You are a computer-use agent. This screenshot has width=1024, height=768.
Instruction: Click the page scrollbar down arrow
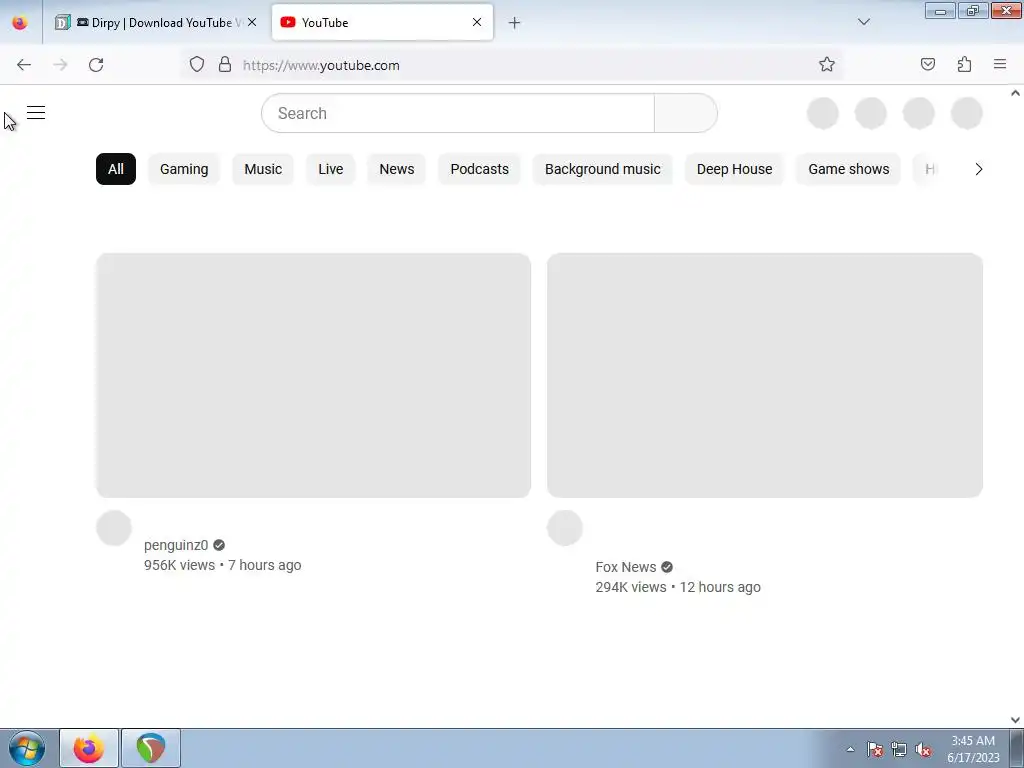click(x=1016, y=720)
